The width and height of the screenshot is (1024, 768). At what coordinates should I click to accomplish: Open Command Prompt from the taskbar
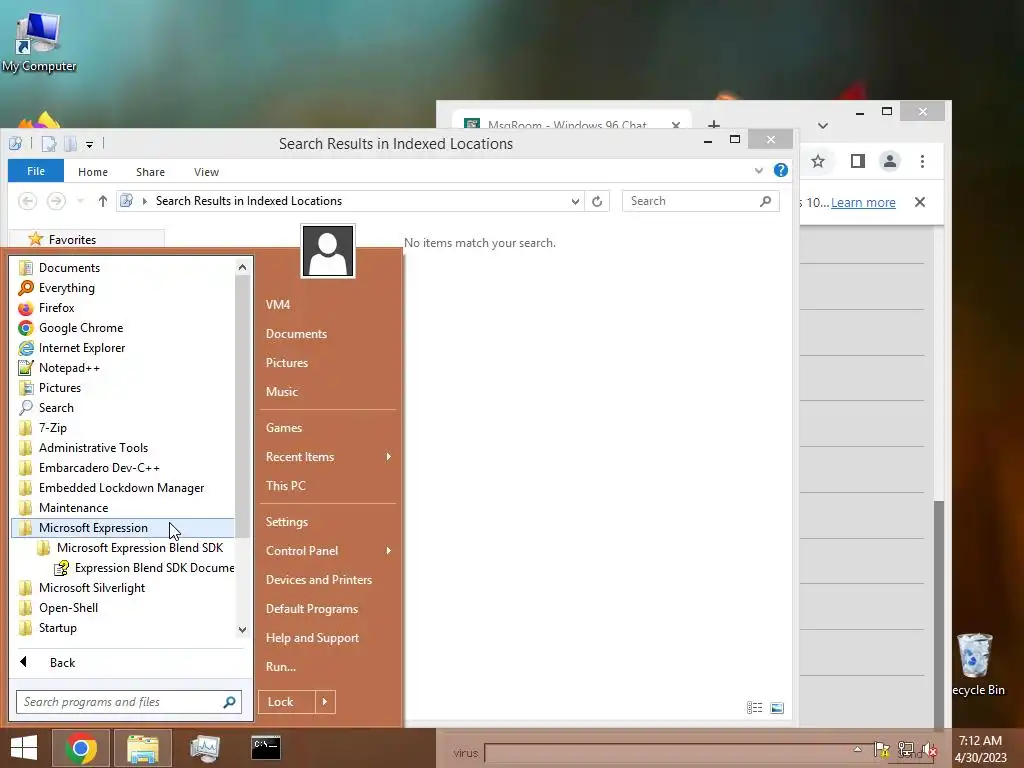pyautogui.click(x=266, y=748)
